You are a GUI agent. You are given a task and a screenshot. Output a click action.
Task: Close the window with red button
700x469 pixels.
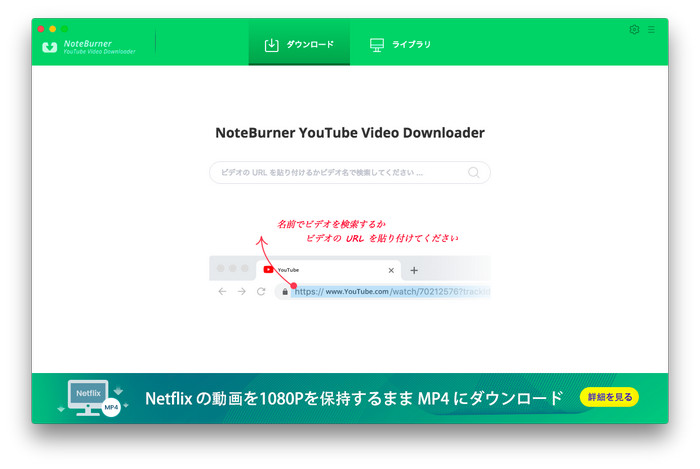(41, 29)
